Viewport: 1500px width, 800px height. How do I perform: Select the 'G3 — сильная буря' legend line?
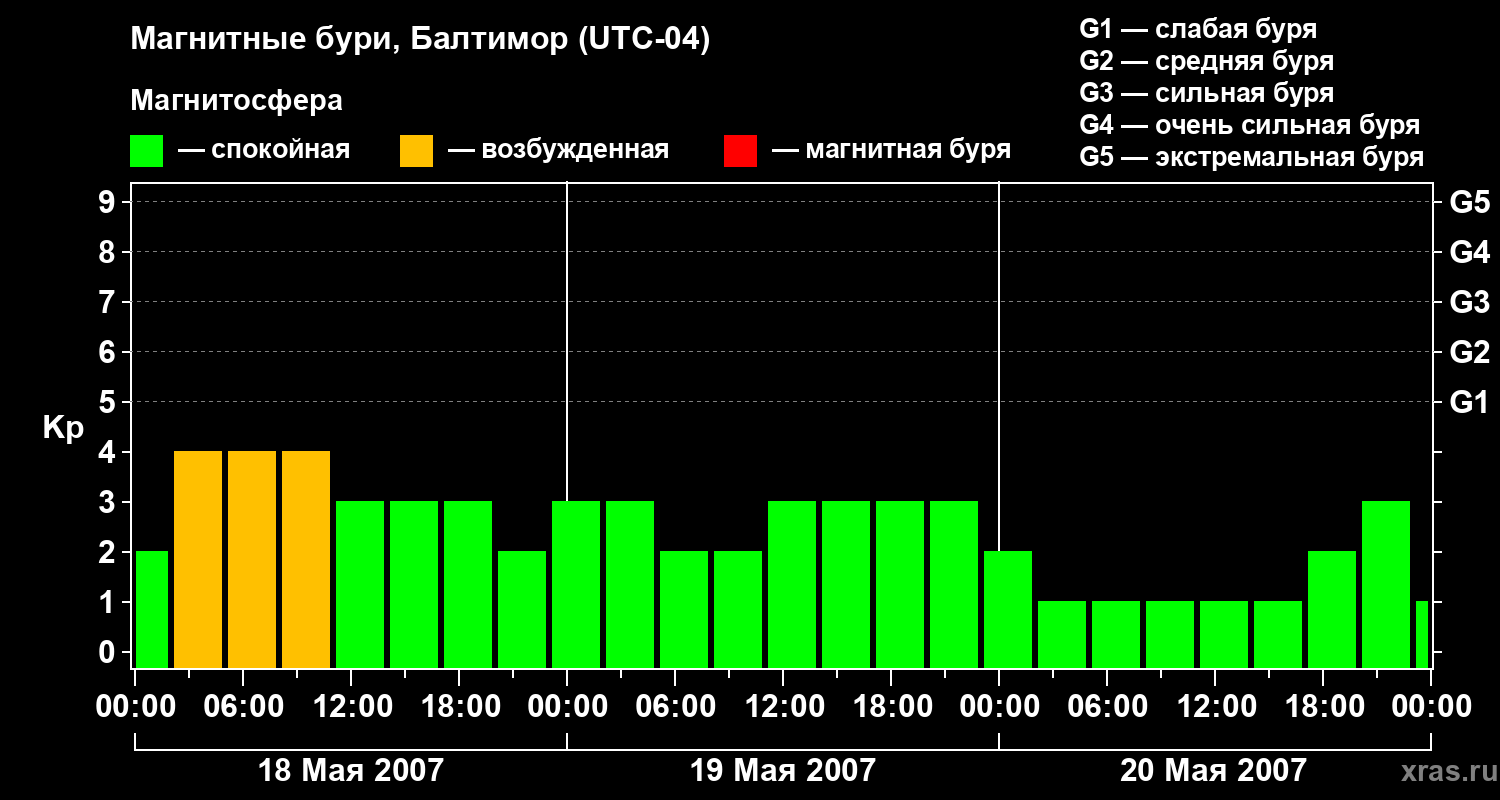click(x=1207, y=93)
